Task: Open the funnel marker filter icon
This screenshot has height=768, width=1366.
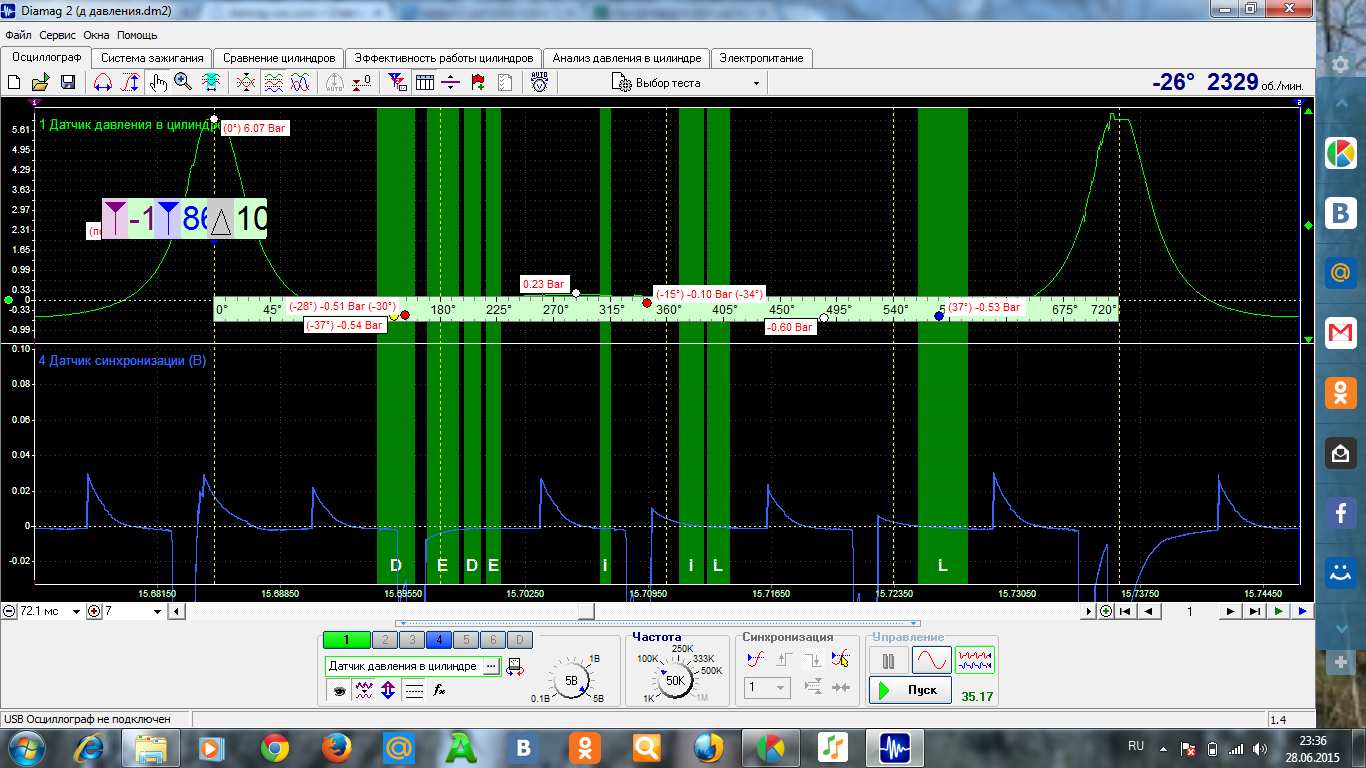Action: pos(398,83)
